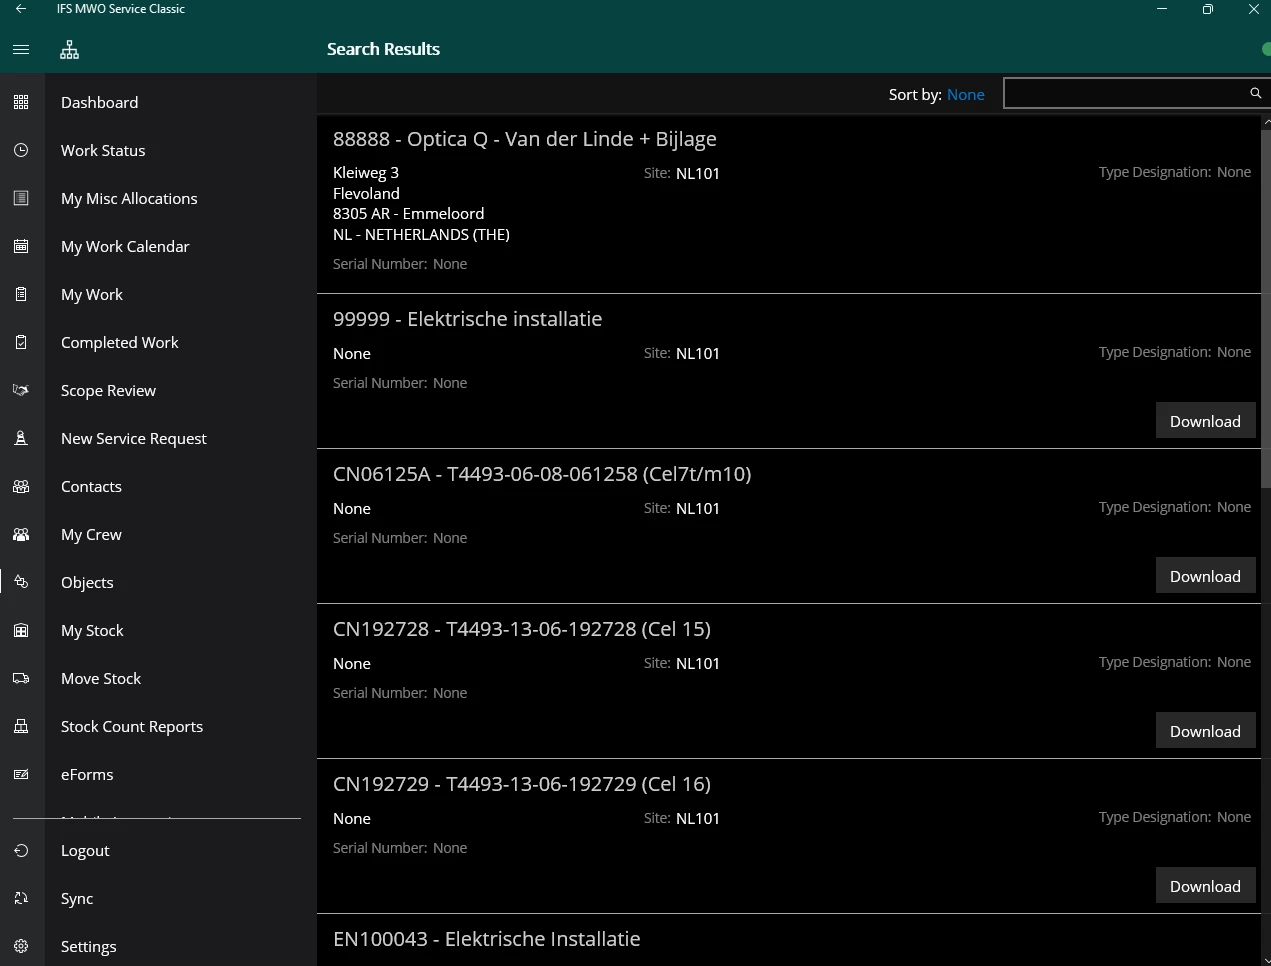Viewport: 1271px width, 966px height.
Task: Click the results list vertical scrollbar
Action: [1265, 300]
